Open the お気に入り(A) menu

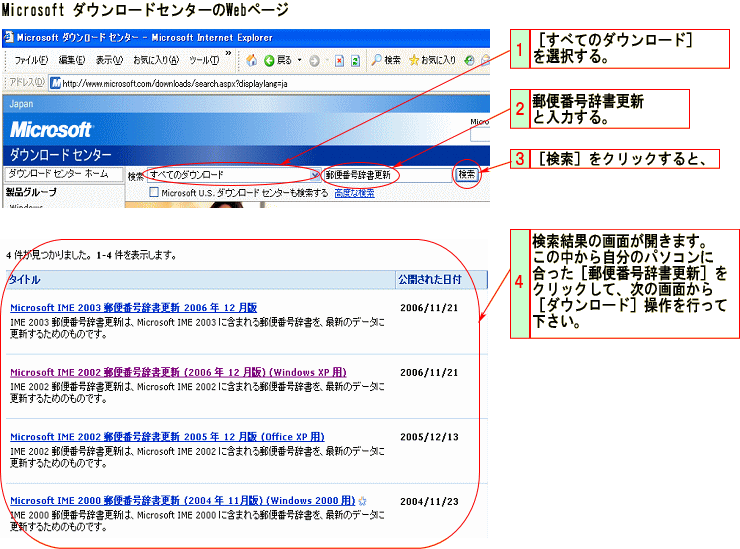pos(156,60)
